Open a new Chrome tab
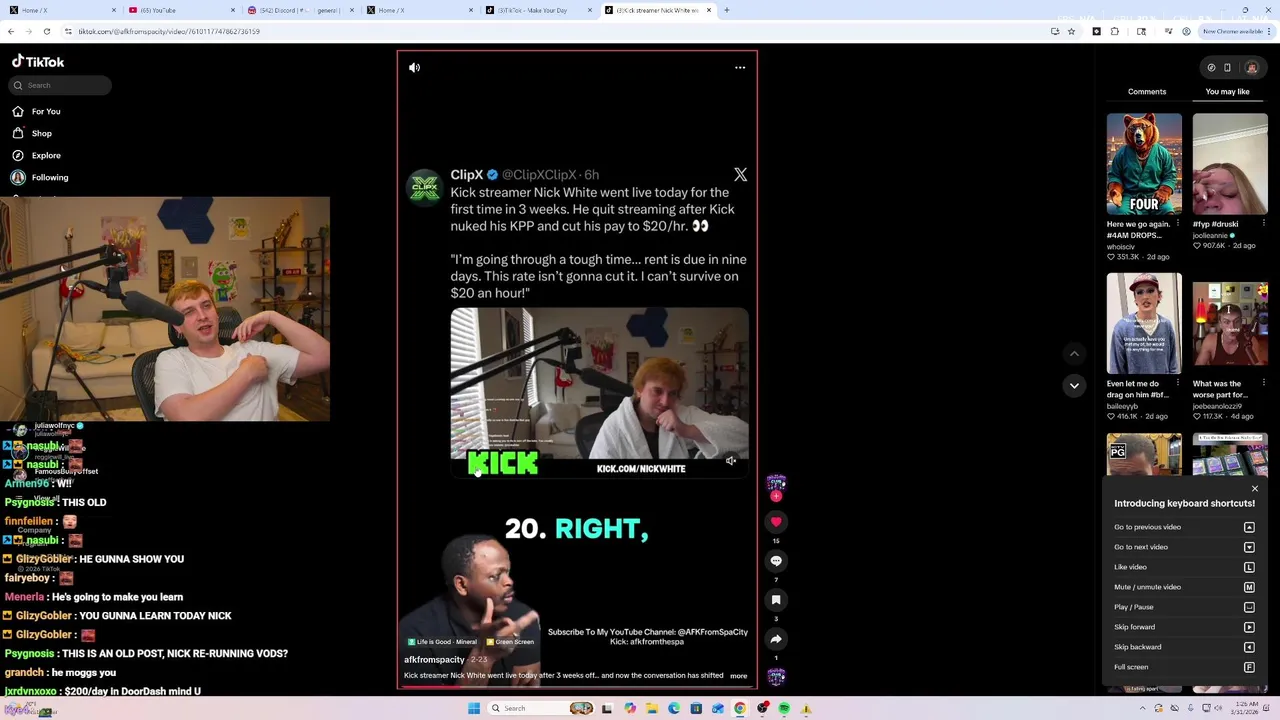1280x720 pixels. click(x=726, y=10)
